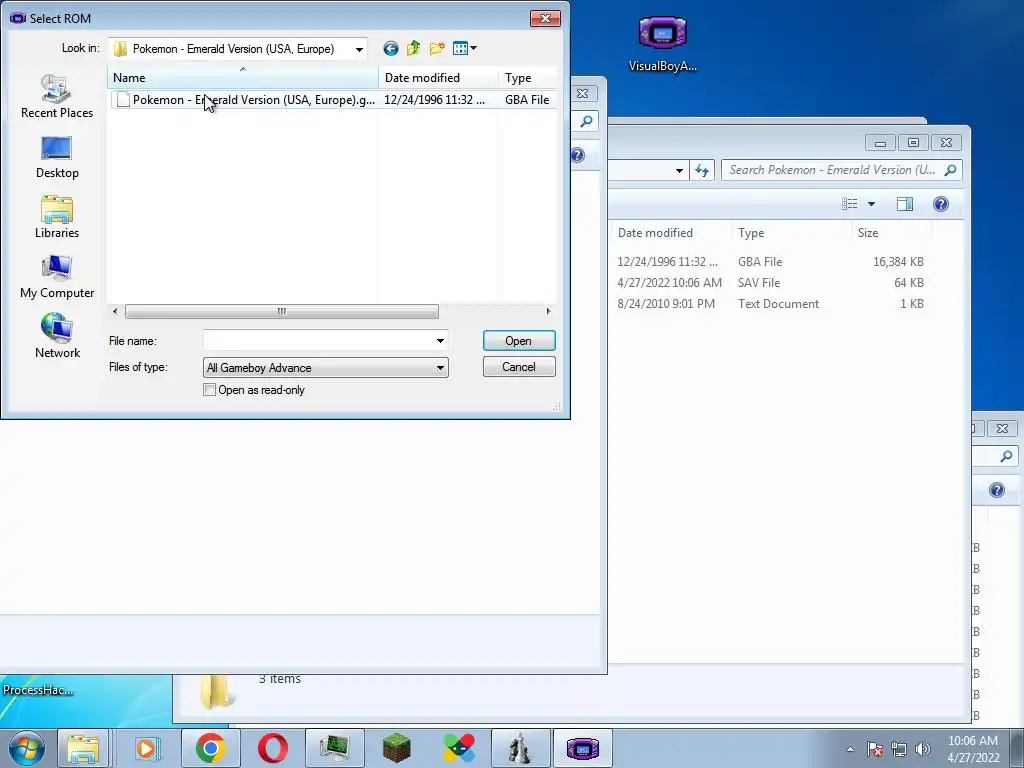Open the Windows Start button
This screenshot has width=1024, height=768.
(27, 748)
